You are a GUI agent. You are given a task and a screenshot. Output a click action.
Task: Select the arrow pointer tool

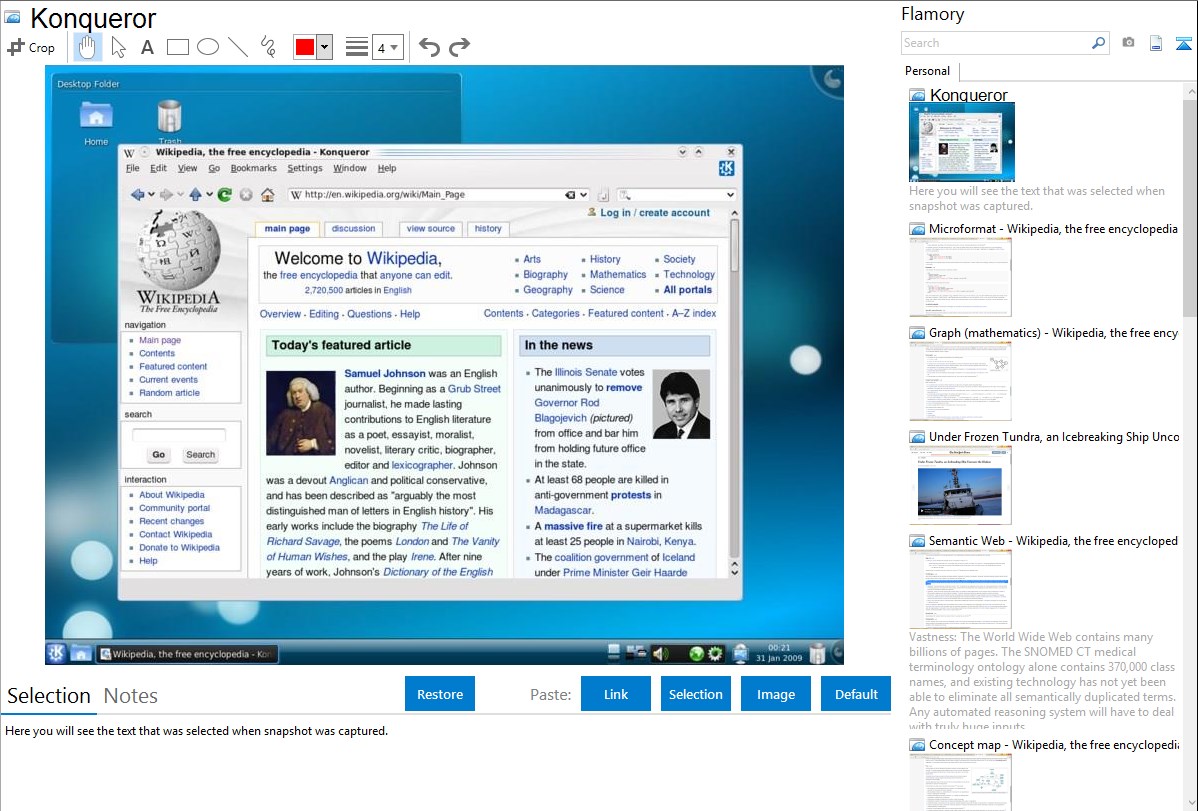118,47
